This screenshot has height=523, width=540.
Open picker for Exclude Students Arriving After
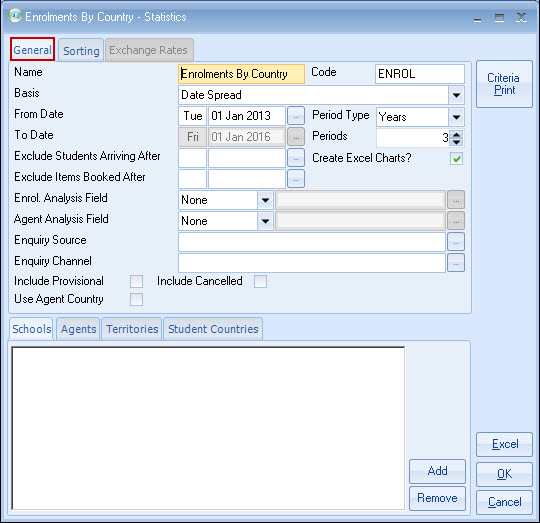coord(296,158)
